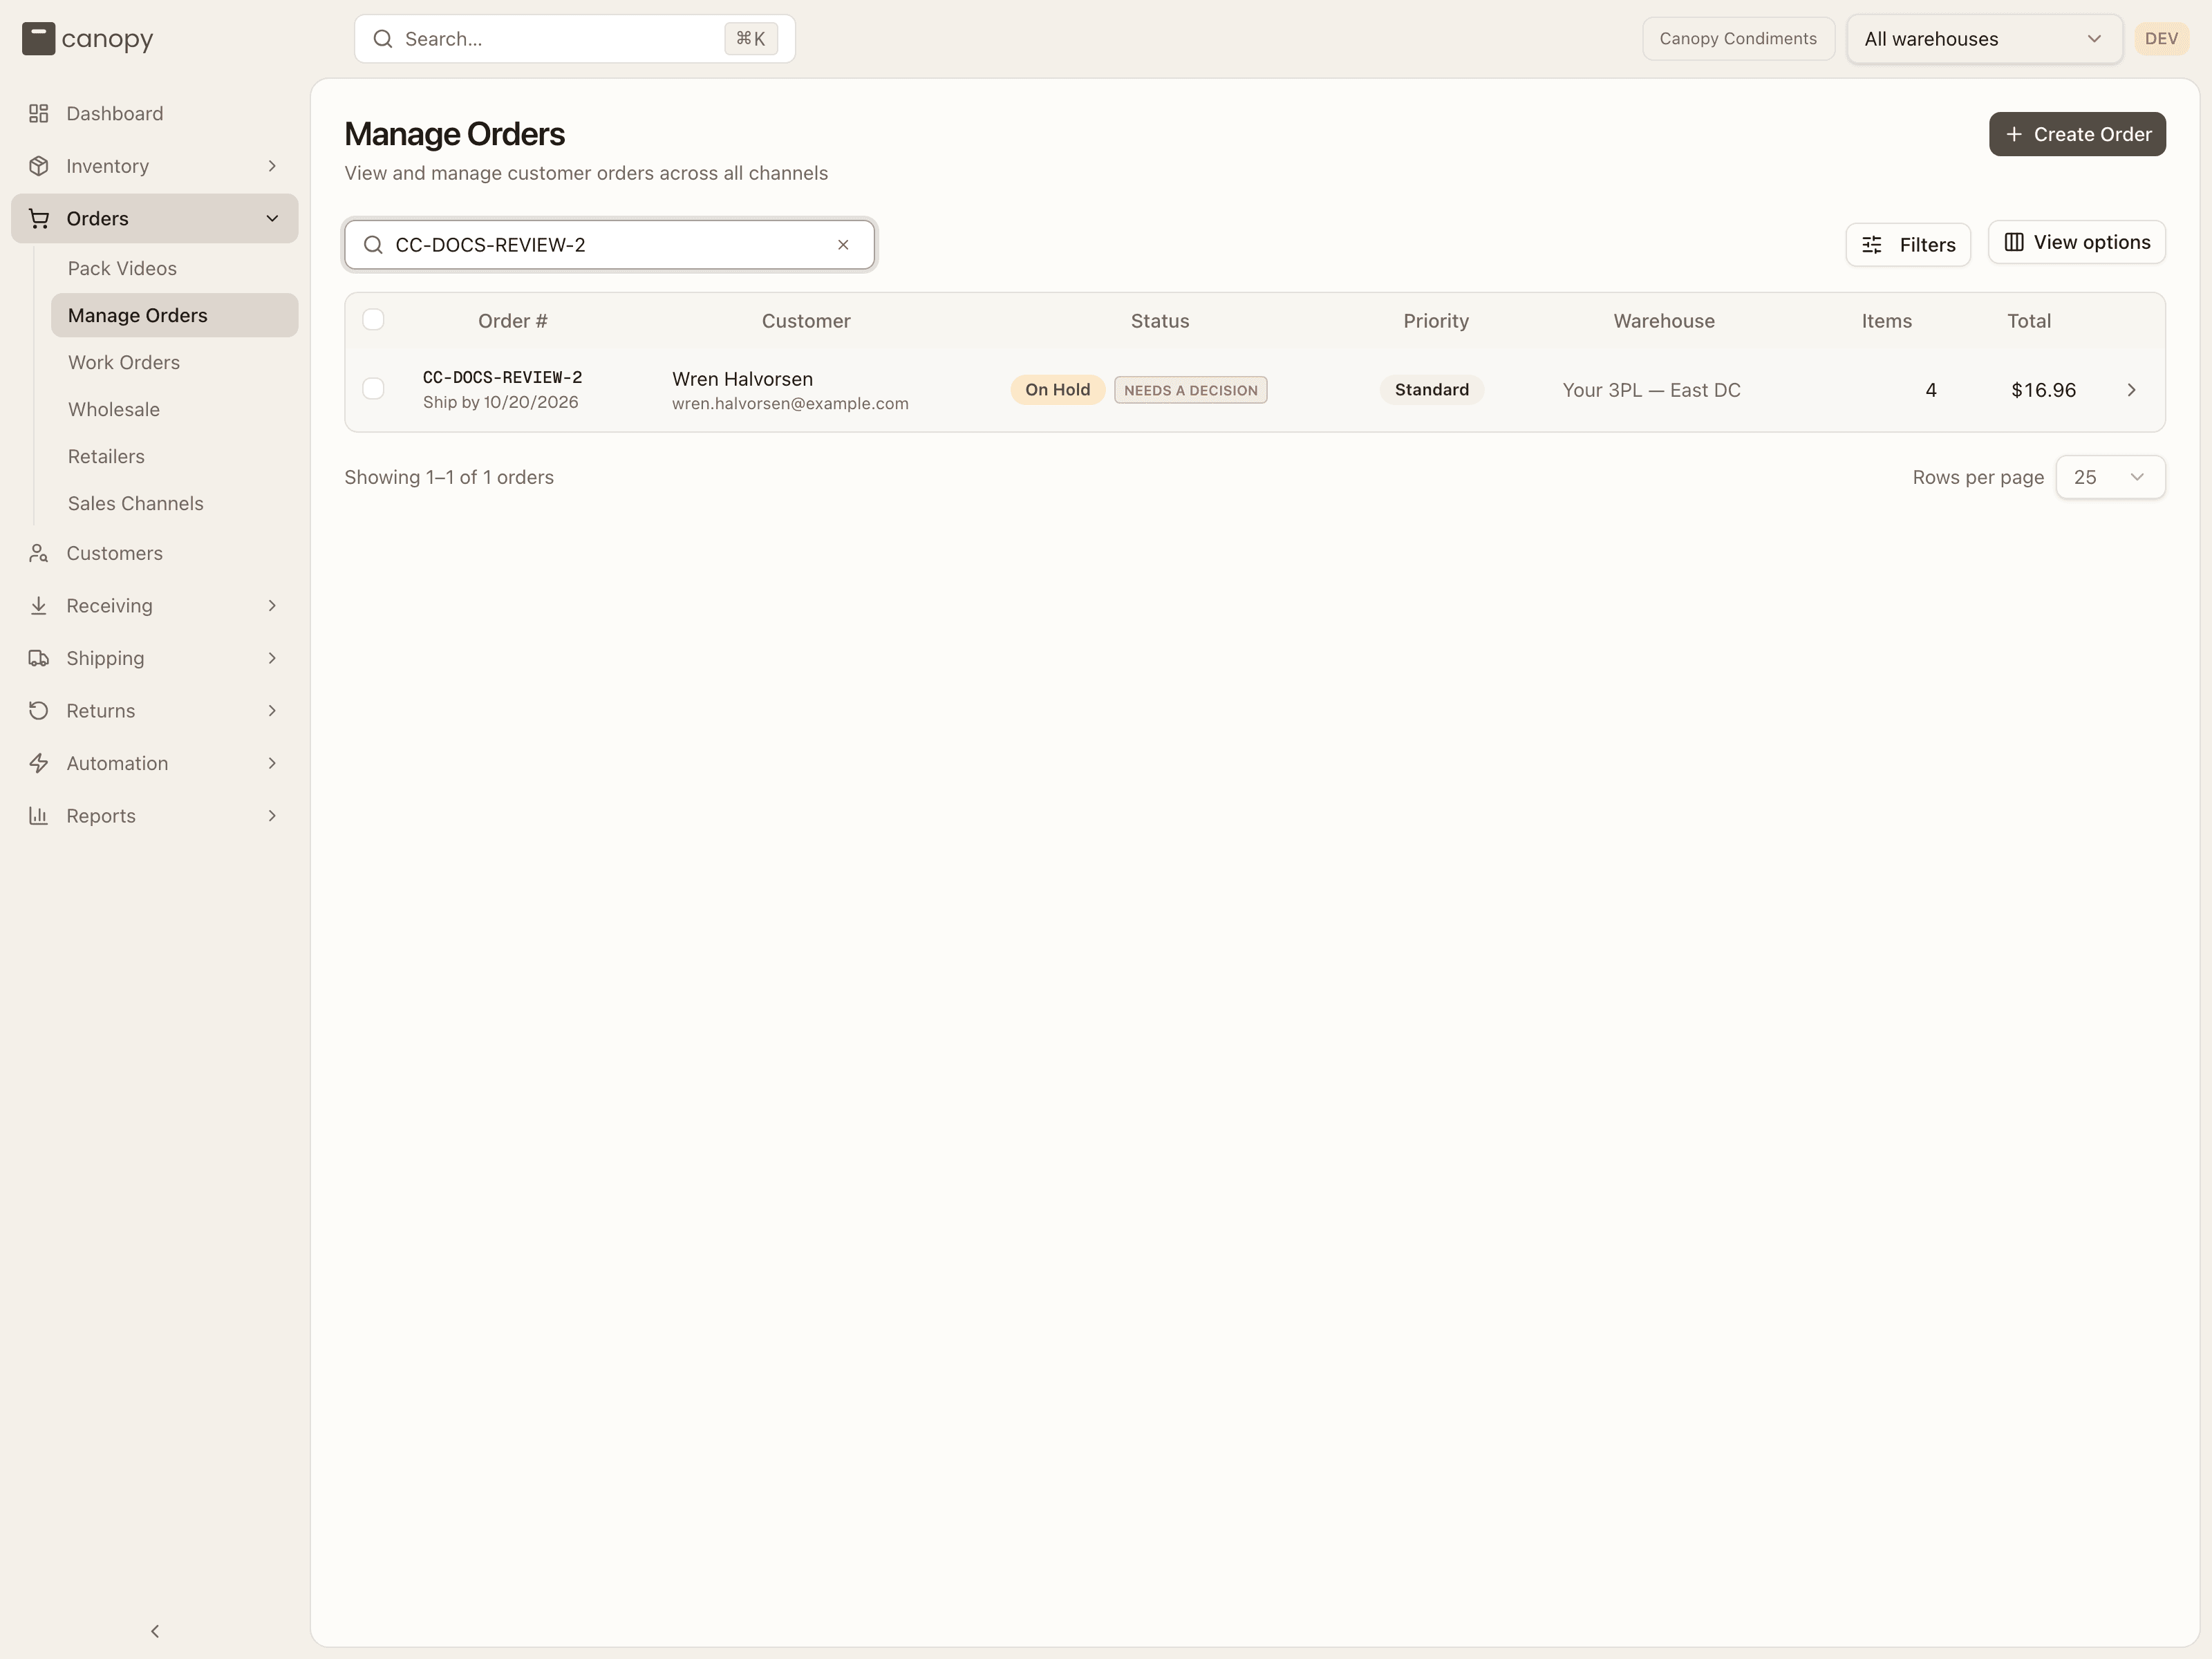Open Sales Channels

[174, 503]
